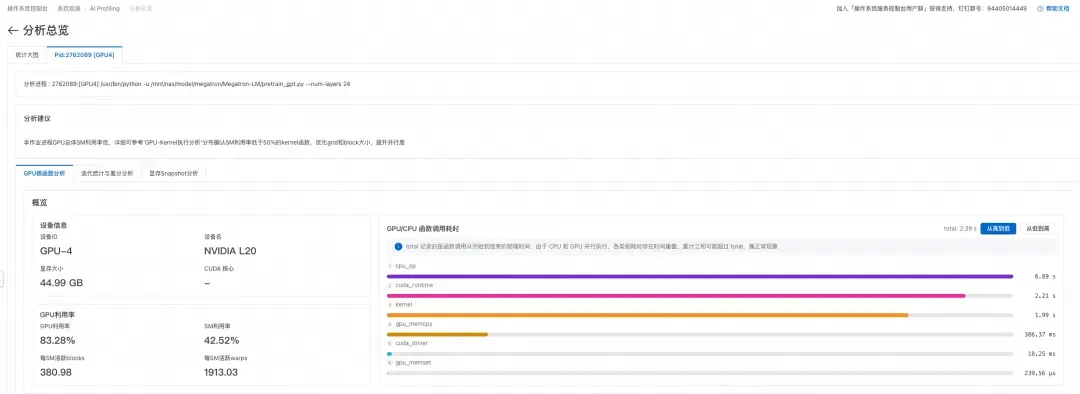
Task: Click the info icon in the total notice
Action: [x=398, y=246]
